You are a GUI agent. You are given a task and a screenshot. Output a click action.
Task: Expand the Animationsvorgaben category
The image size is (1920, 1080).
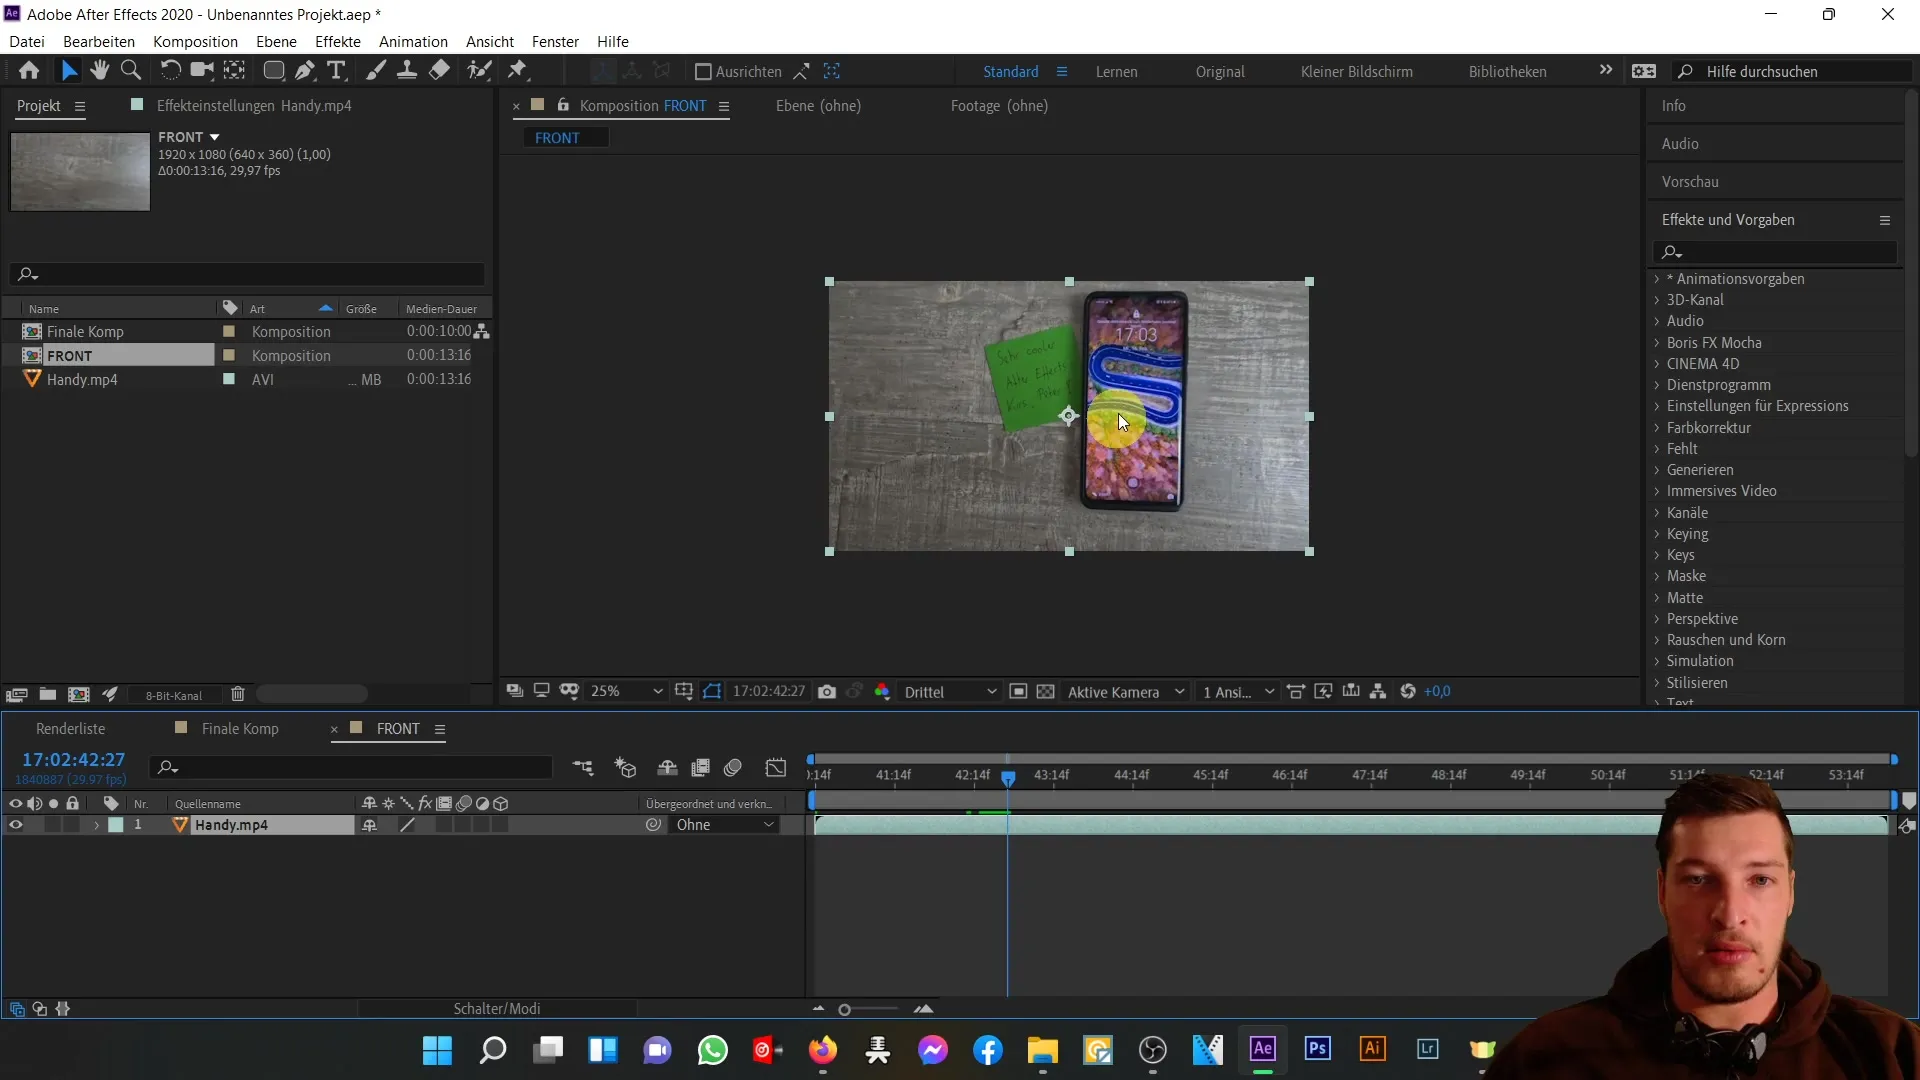point(1659,278)
